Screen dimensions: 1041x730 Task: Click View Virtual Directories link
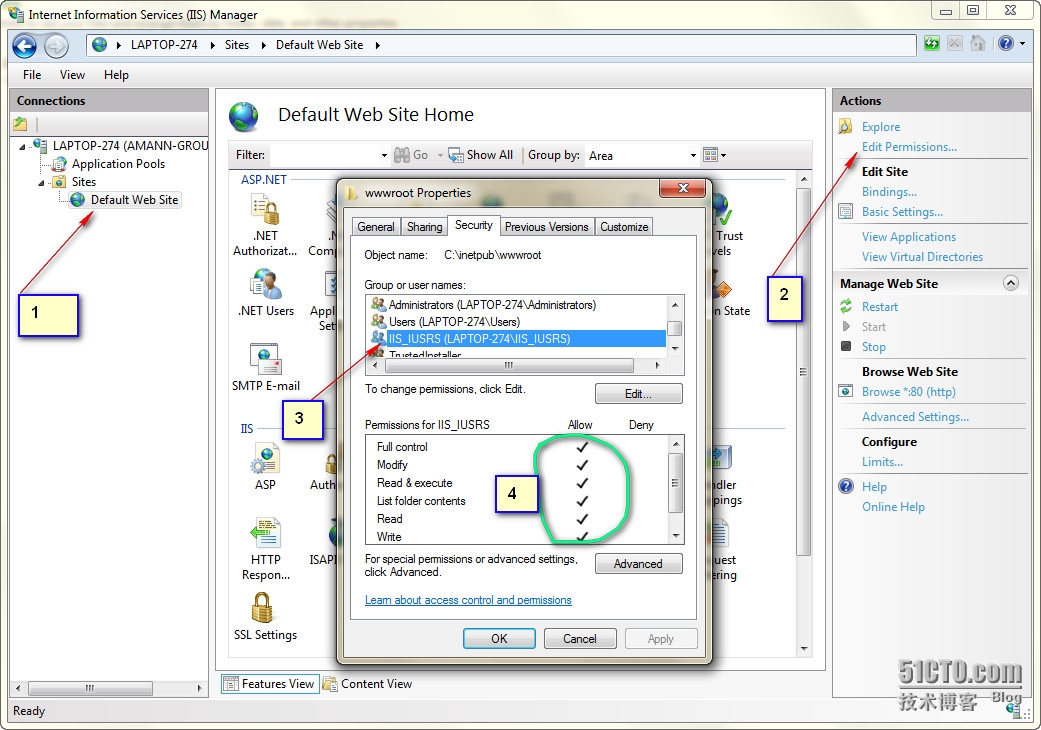[x=922, y=257]
